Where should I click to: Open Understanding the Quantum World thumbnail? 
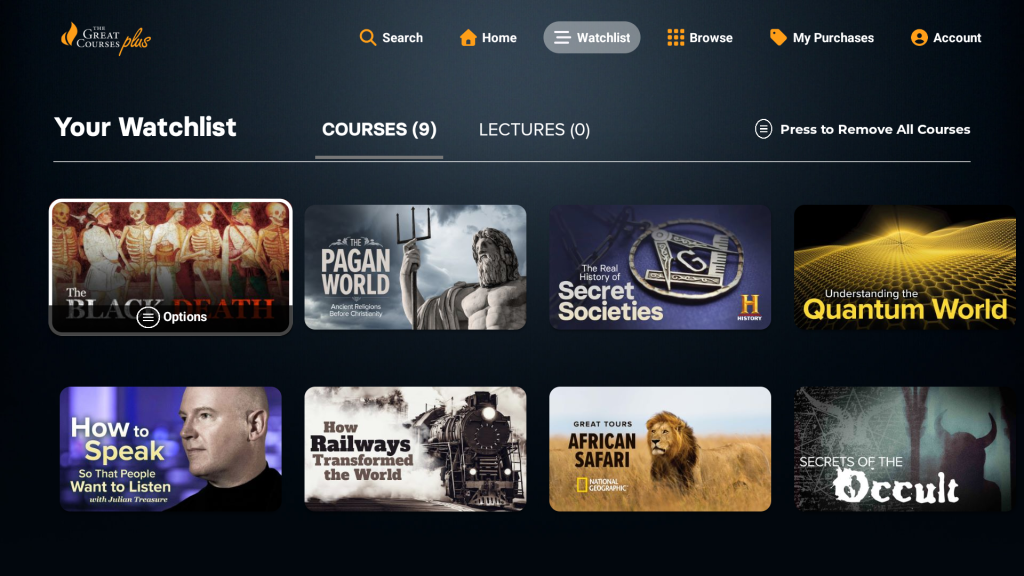coord(905,267)
